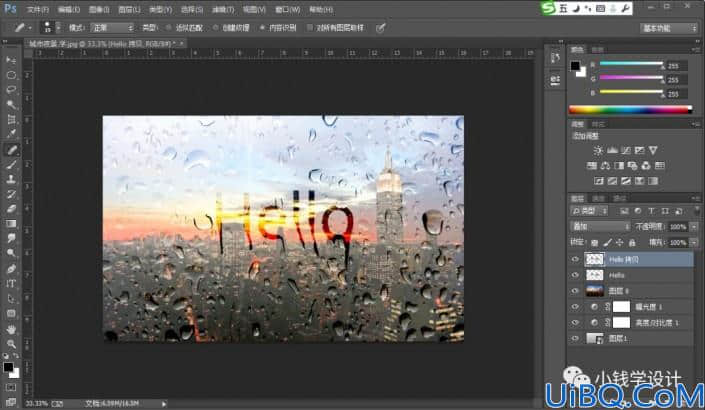Hide the Hello layer
Image resolution: width=705 pixels, height=410 pixels.
point(575,275)
